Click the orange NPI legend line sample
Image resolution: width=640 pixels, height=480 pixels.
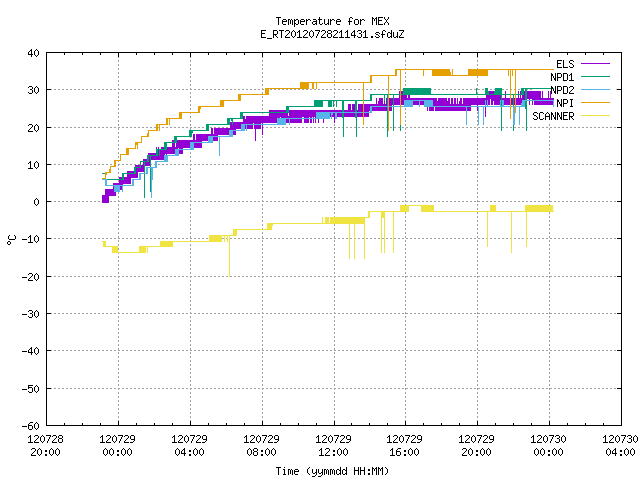[x=595, y=102]
